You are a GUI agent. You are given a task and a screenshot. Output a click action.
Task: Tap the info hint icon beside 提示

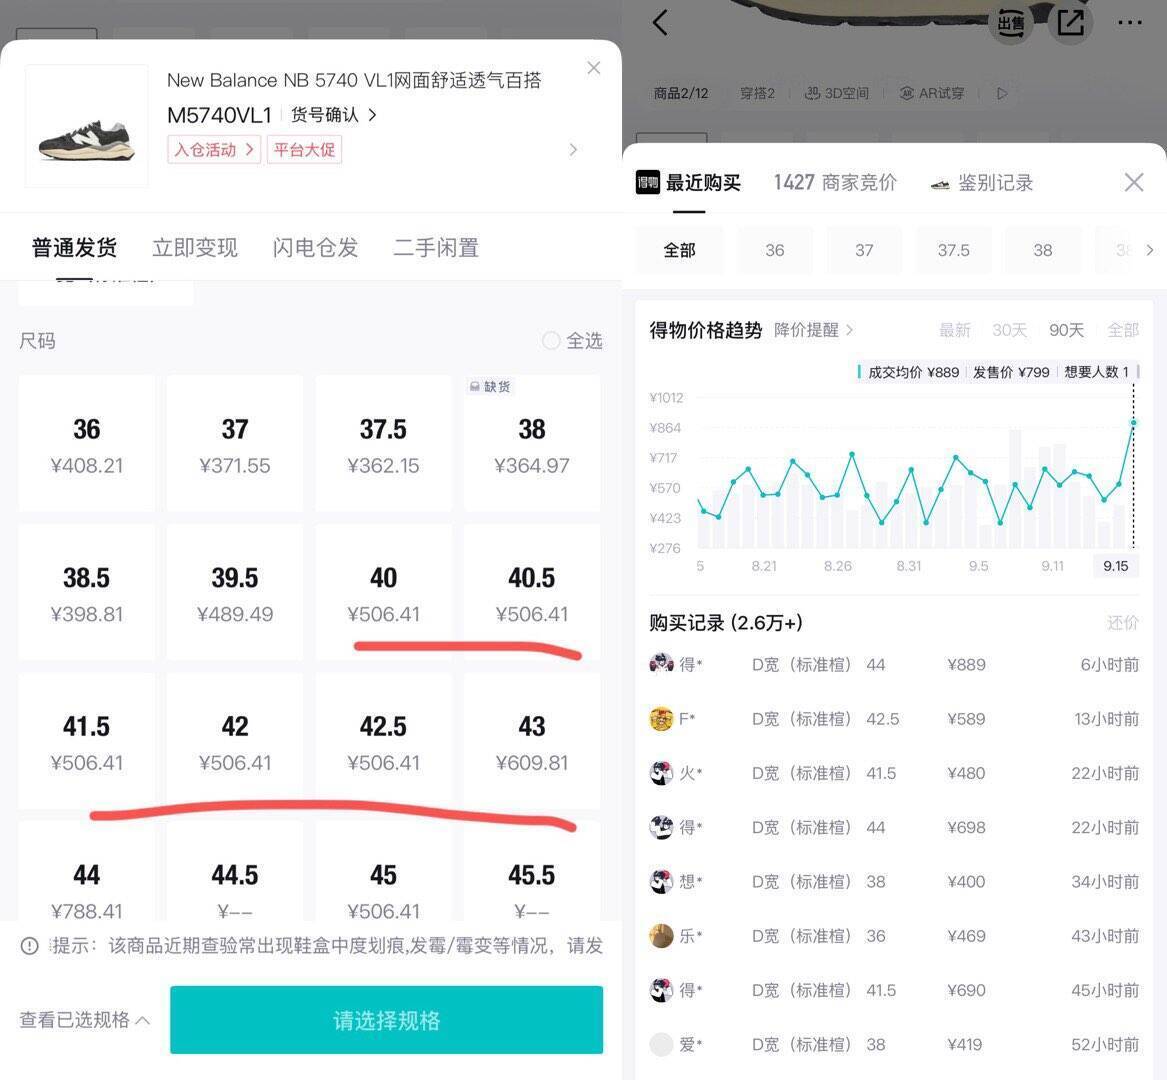30,946
